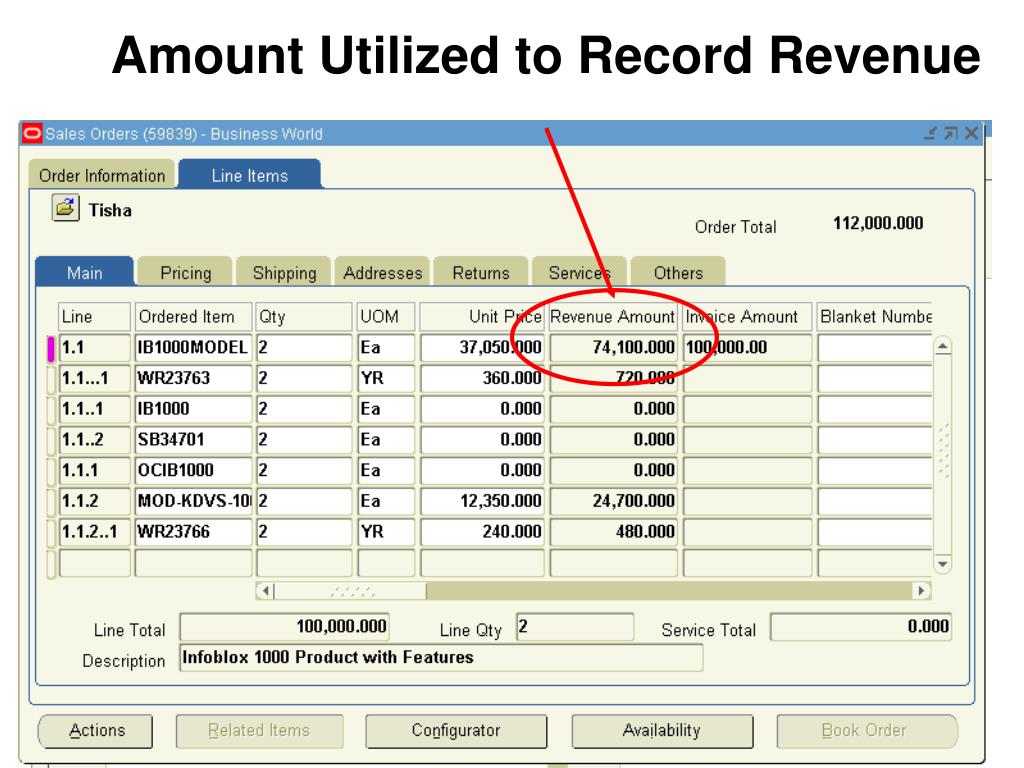Click the Revenue Amount cell 24,700.000

coord(613,501)
